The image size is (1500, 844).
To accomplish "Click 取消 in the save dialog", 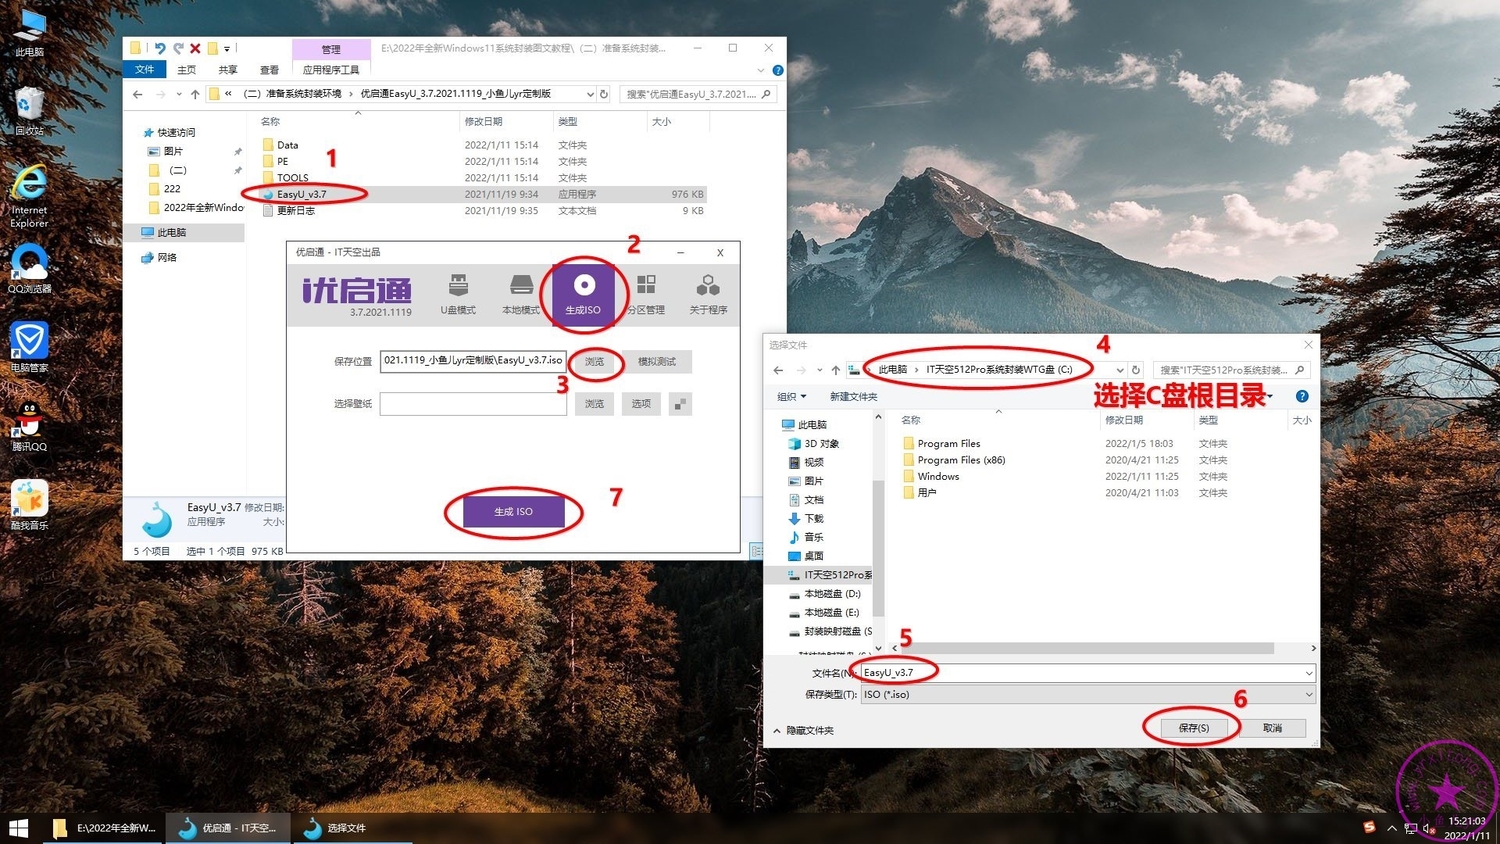I will coord(1272,728).
